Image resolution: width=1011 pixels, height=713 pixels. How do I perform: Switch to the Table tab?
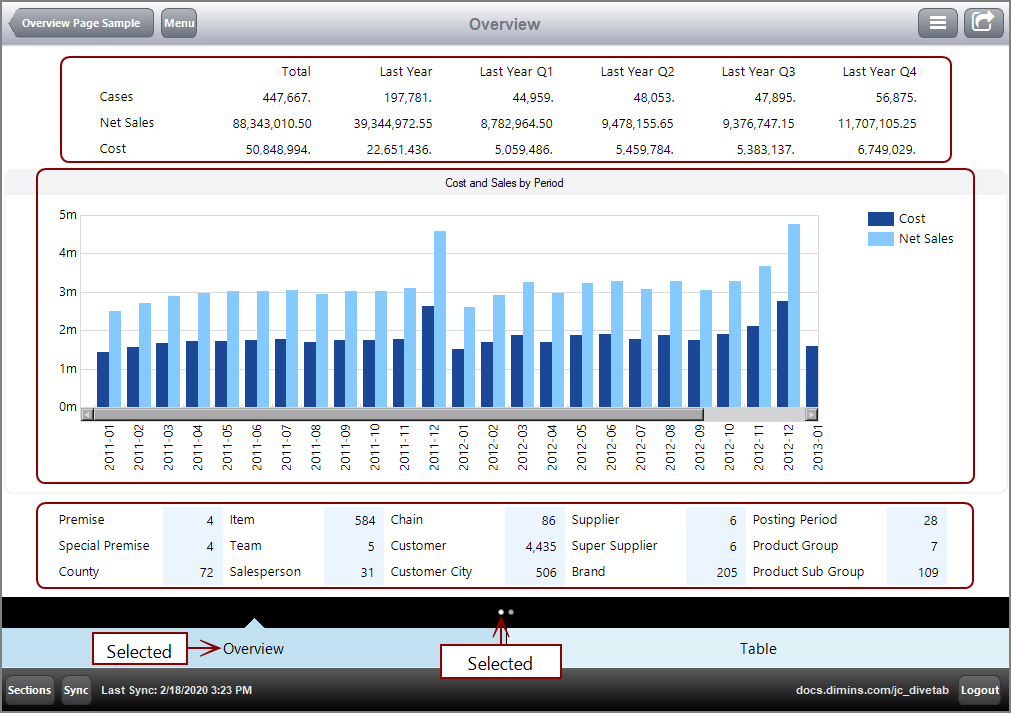(757, 648)
